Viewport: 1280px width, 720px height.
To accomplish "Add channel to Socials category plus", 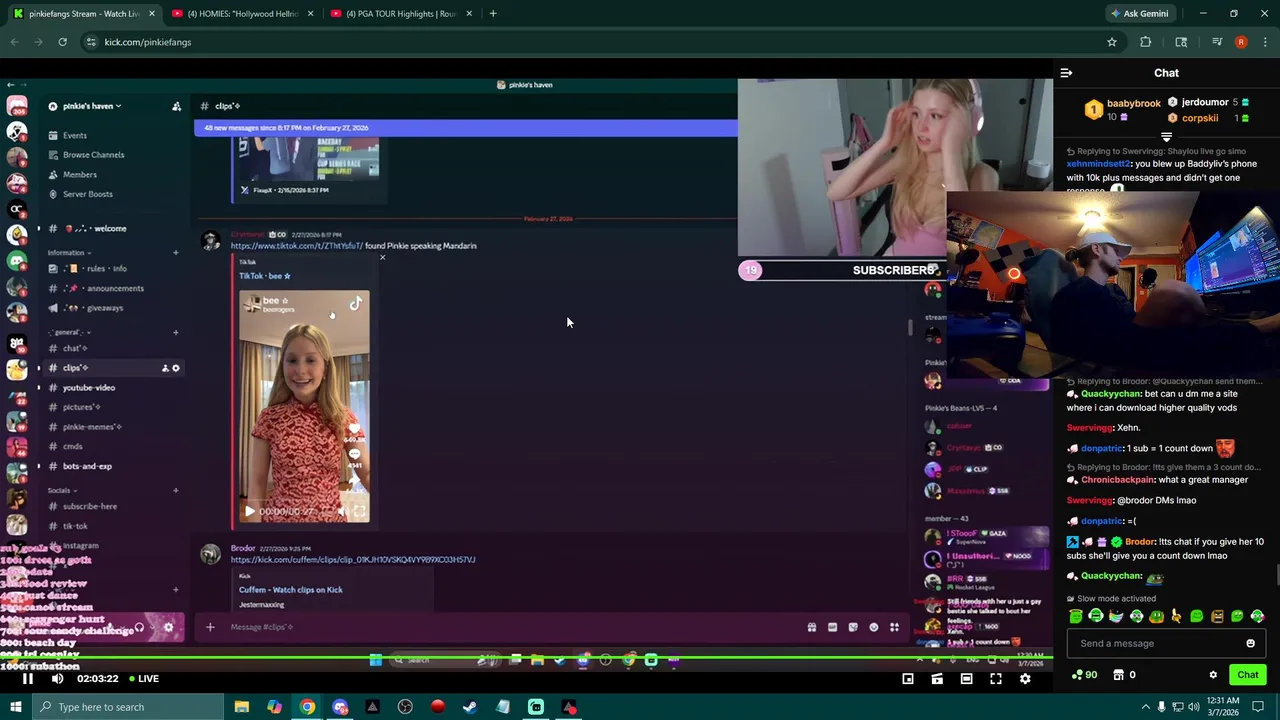I will (x=176, y=491).
